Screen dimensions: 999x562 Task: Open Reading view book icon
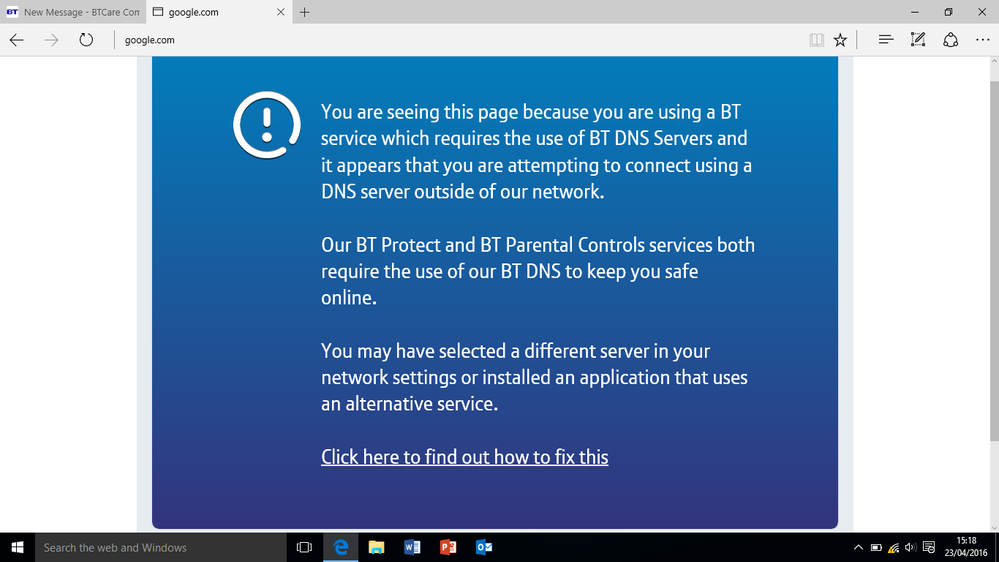(816, 40)
